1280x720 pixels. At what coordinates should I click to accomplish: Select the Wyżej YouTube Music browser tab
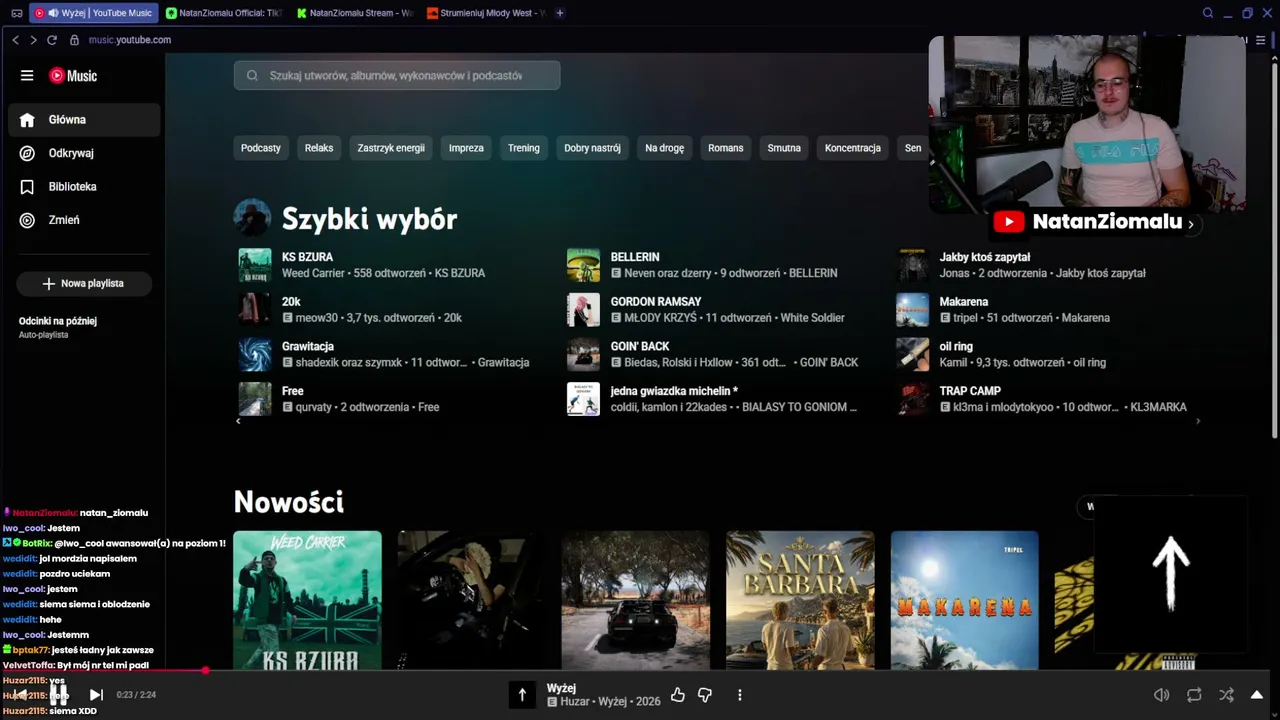94,13
